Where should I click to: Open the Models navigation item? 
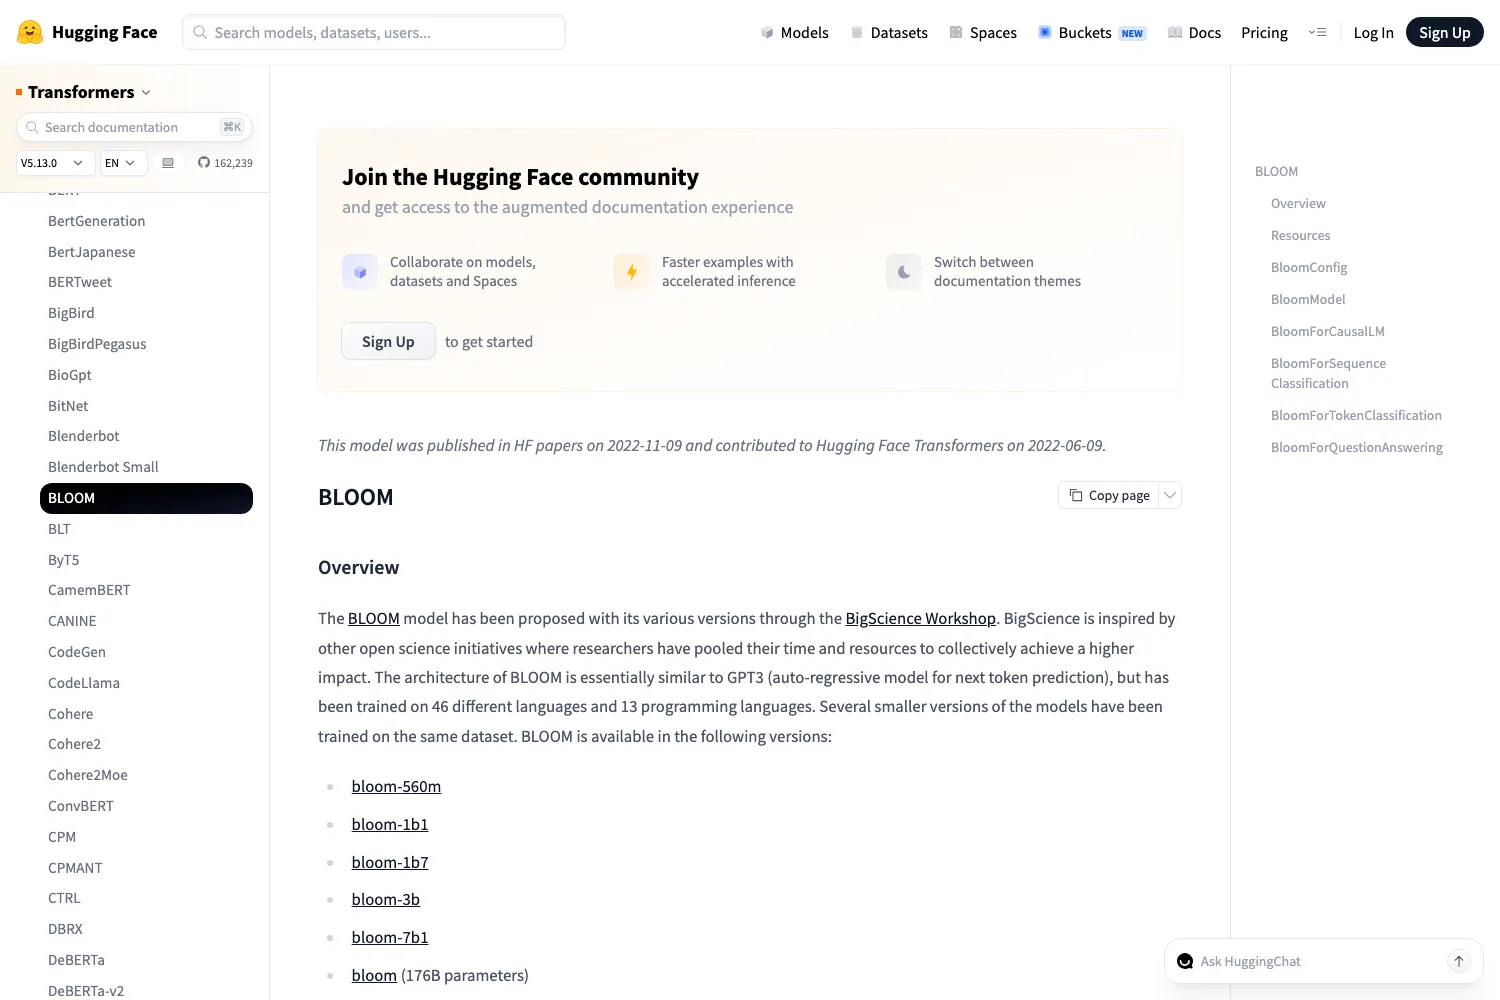click(x=794, y=32)
